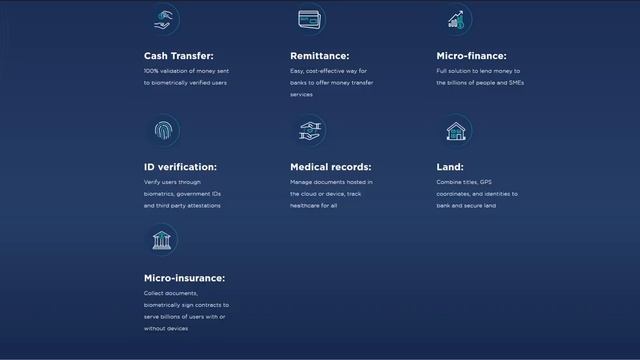Select the 'Medical records:' heading
Viewport: 640px width, 360px height.
(x=331, y=167)
